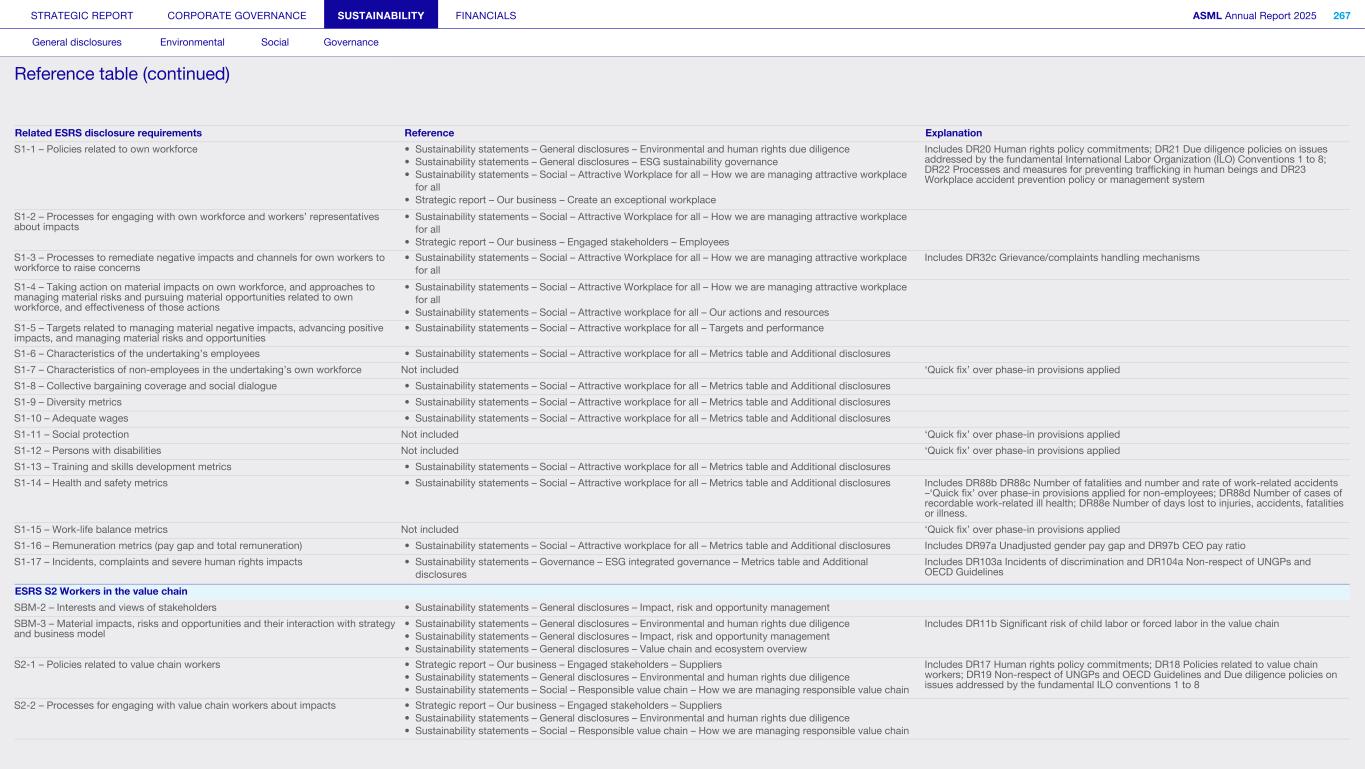Click page number 267
The image size is (1365, 769).
tap(1341, 15)
